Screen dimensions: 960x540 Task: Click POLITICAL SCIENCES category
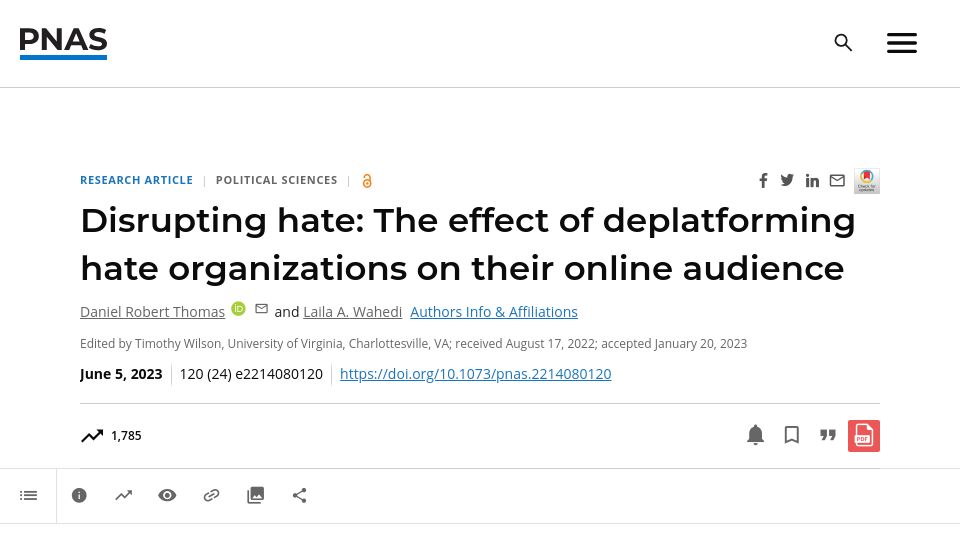(x=276, y=180)
